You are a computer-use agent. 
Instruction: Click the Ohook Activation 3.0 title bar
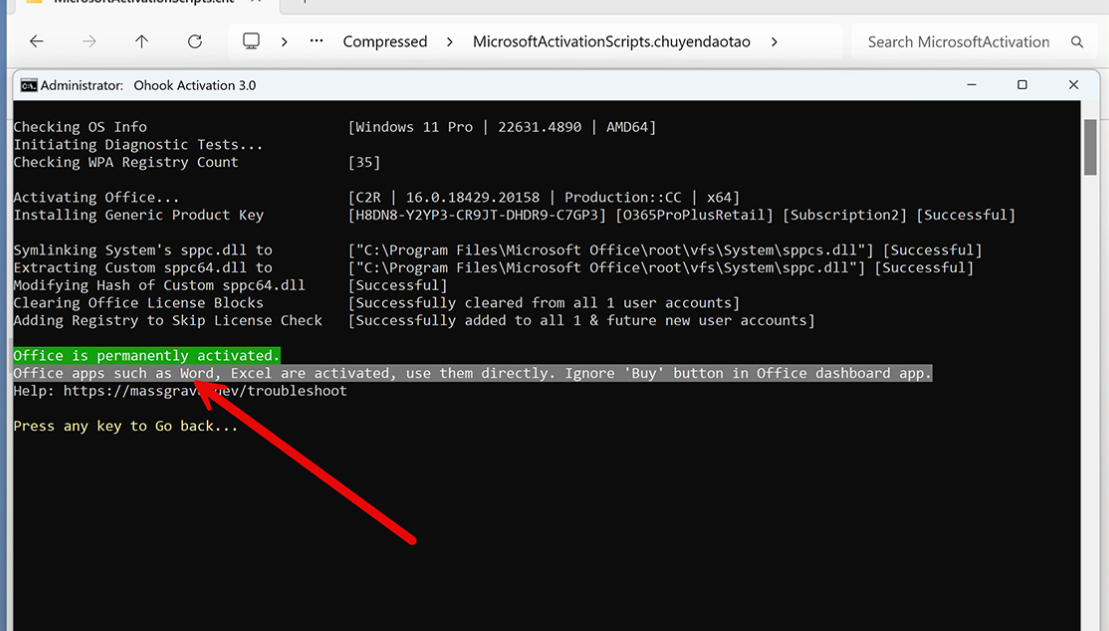500,86
